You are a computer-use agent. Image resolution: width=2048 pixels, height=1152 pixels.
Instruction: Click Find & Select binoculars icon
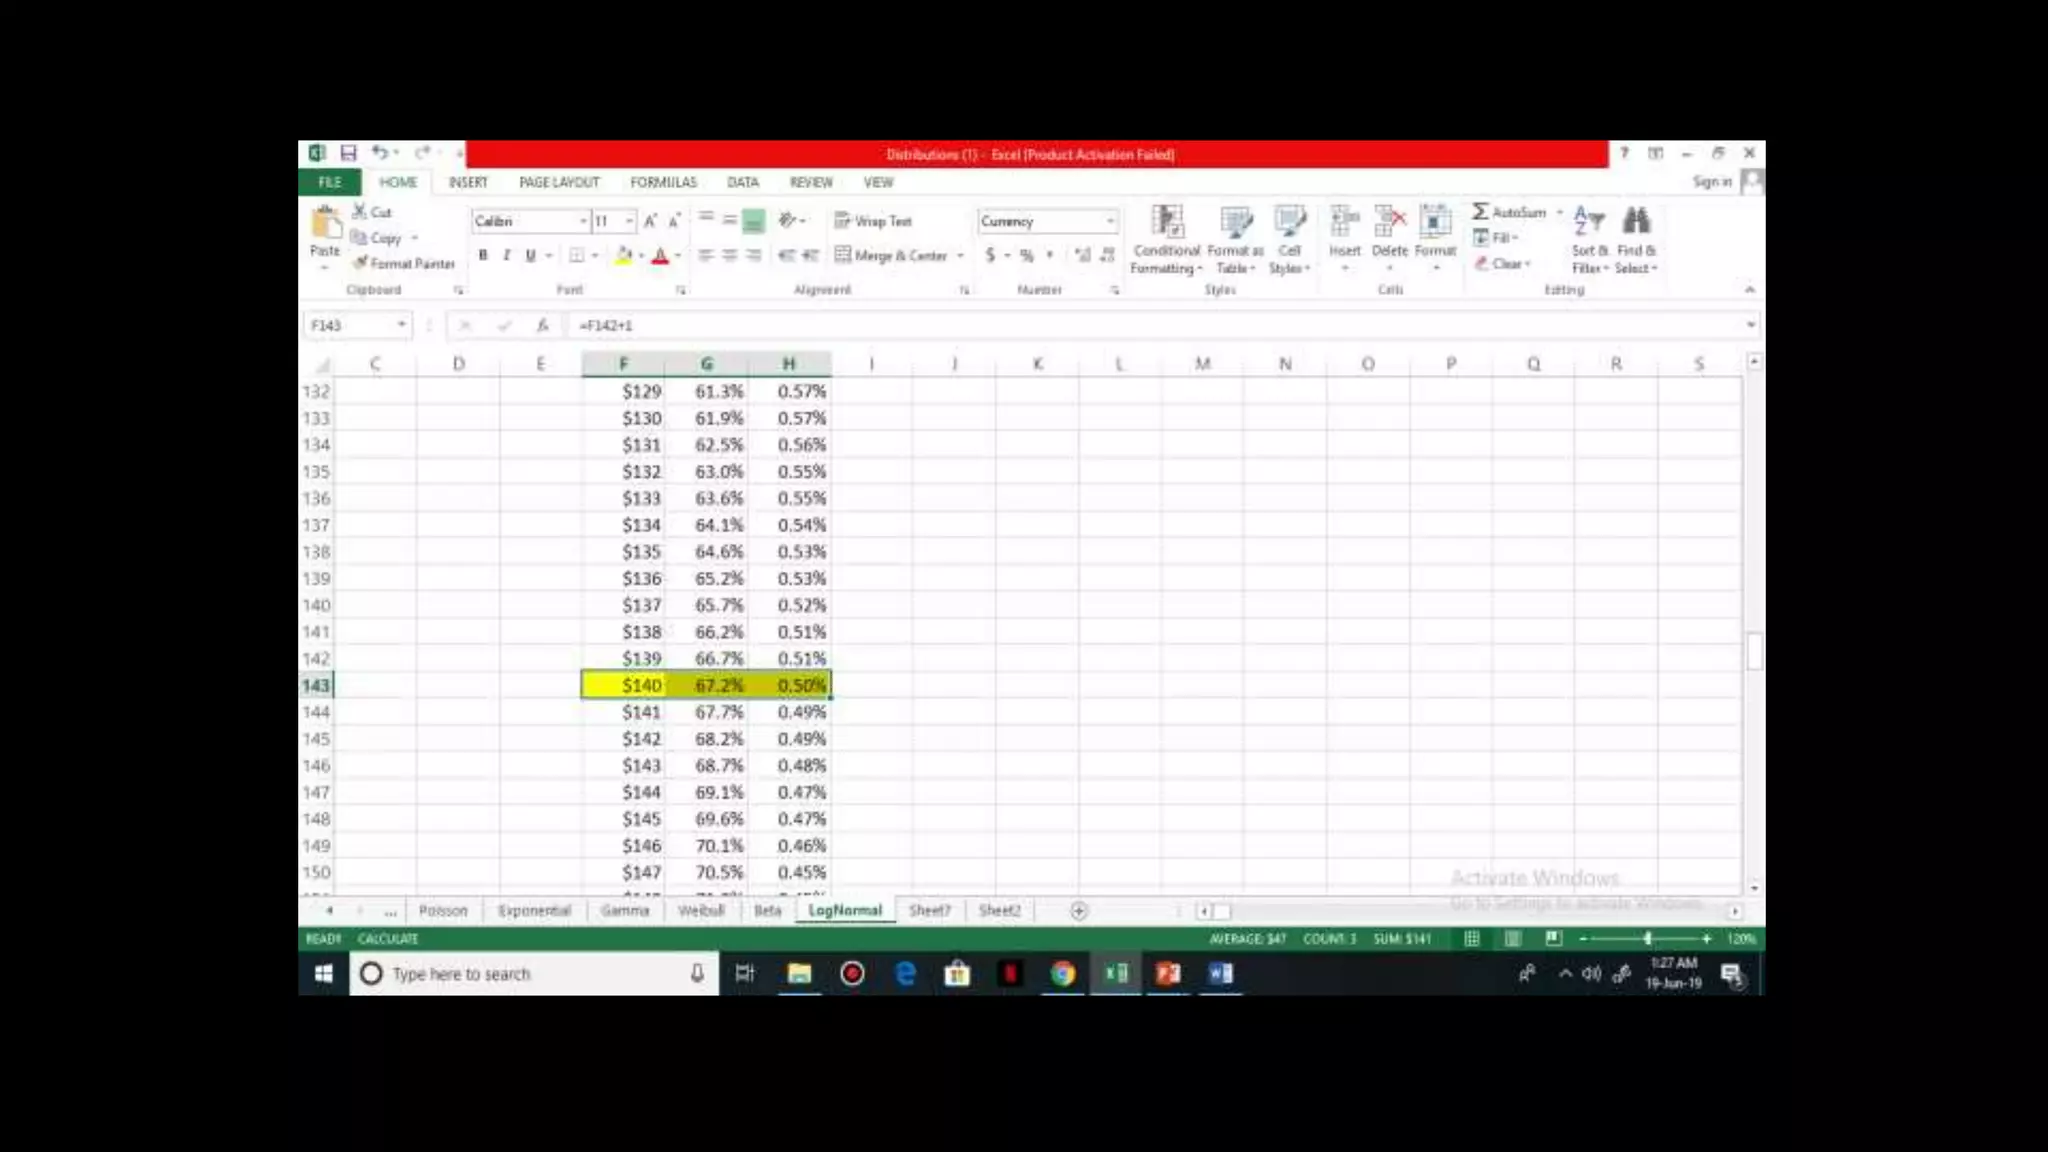tap(1636, 222)
